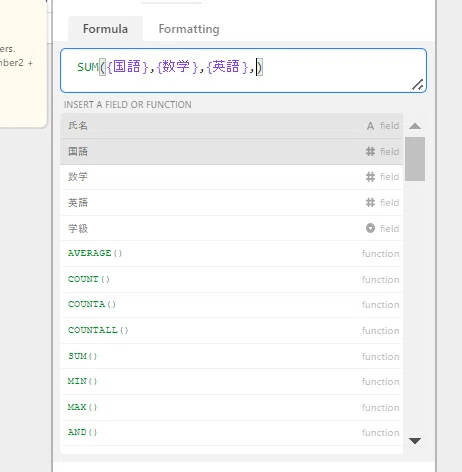Screen dimensions: 462x472
Task: Click inside the SUM formula input box
Action: (243, 71)
